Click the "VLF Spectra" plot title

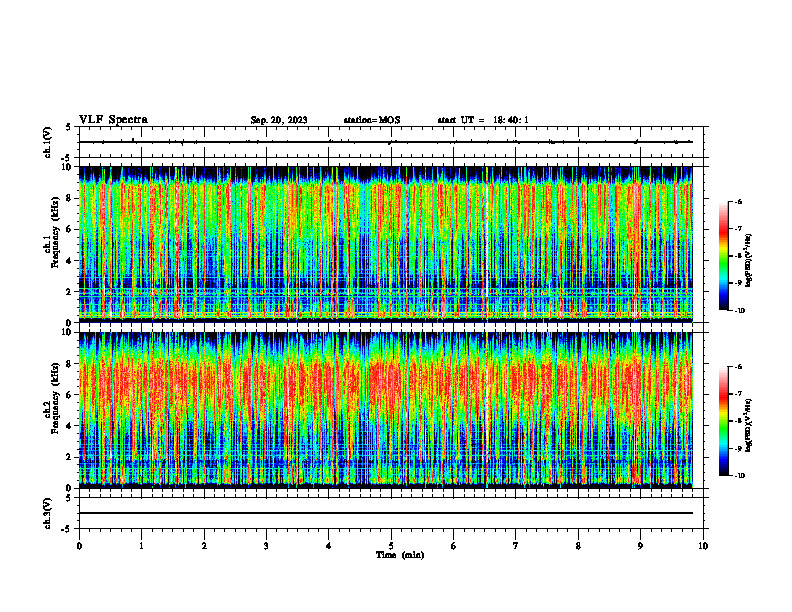(113, 120)
